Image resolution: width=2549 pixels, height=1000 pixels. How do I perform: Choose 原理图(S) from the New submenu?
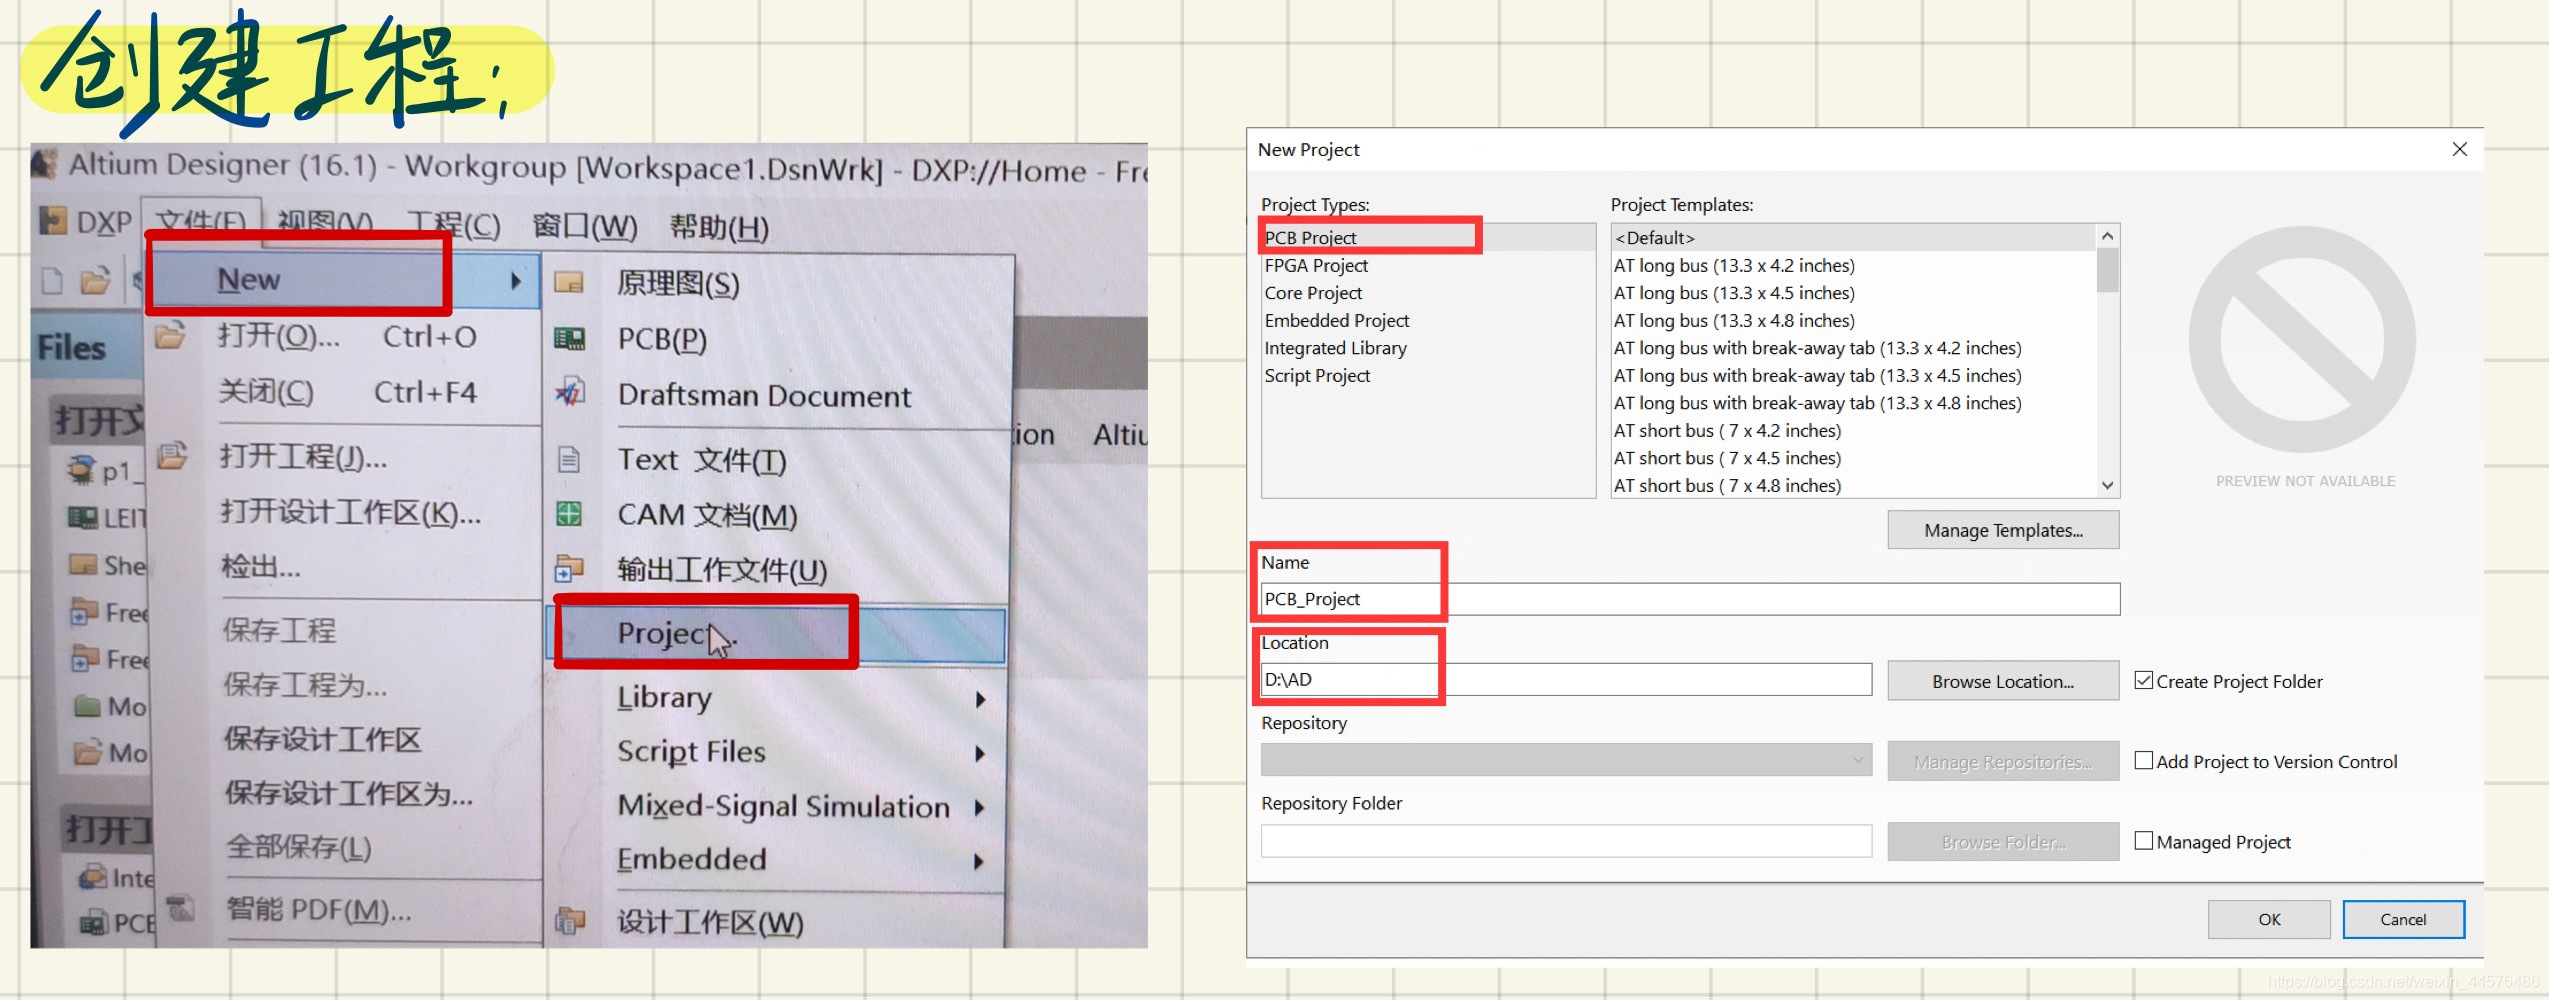tap(678, 284)
